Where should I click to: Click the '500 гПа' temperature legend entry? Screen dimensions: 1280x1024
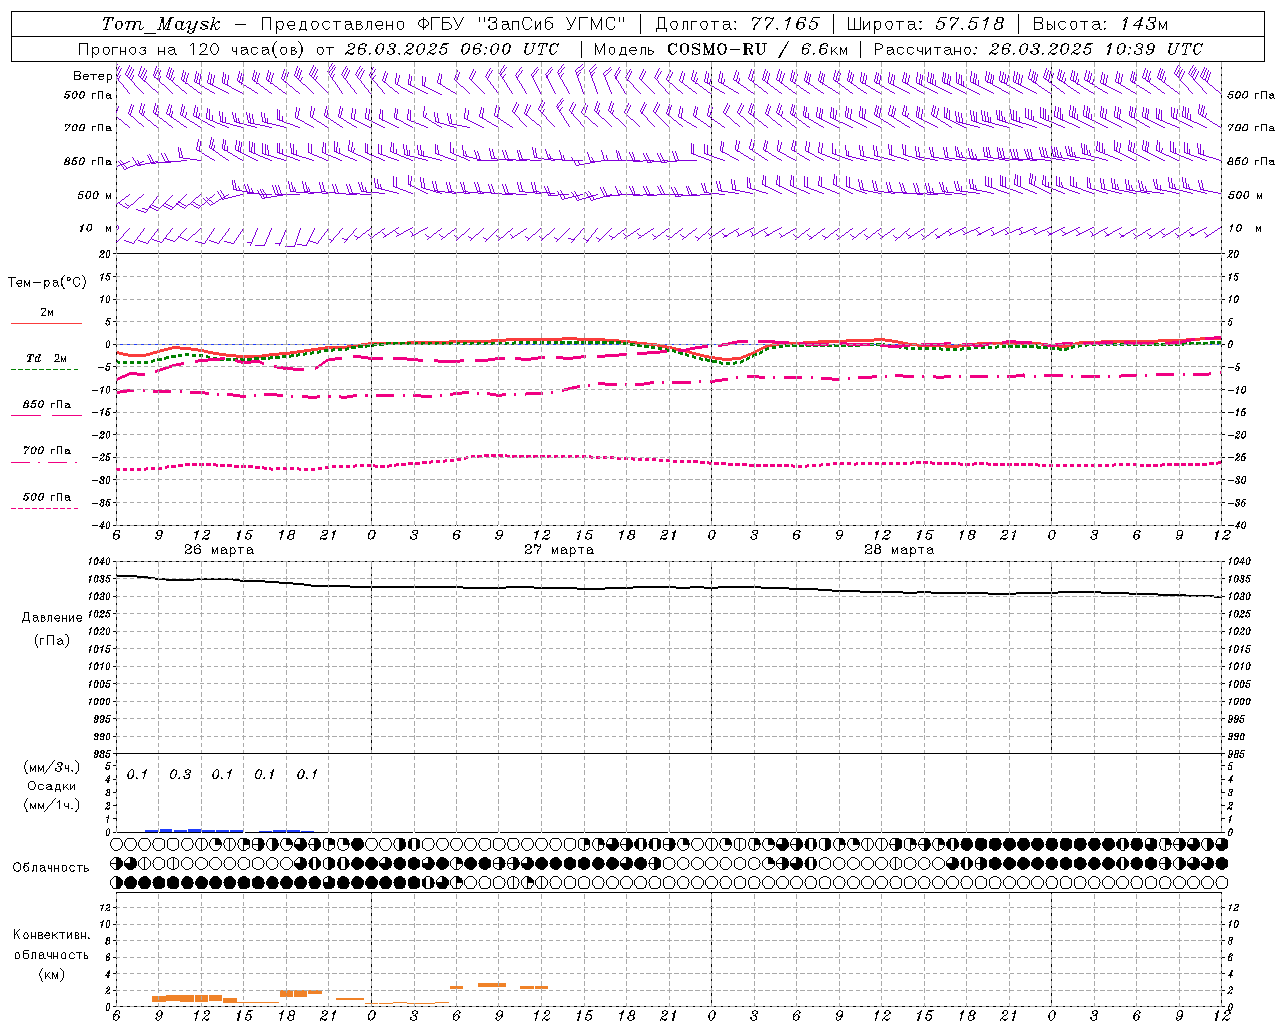[x=47, y=497]
